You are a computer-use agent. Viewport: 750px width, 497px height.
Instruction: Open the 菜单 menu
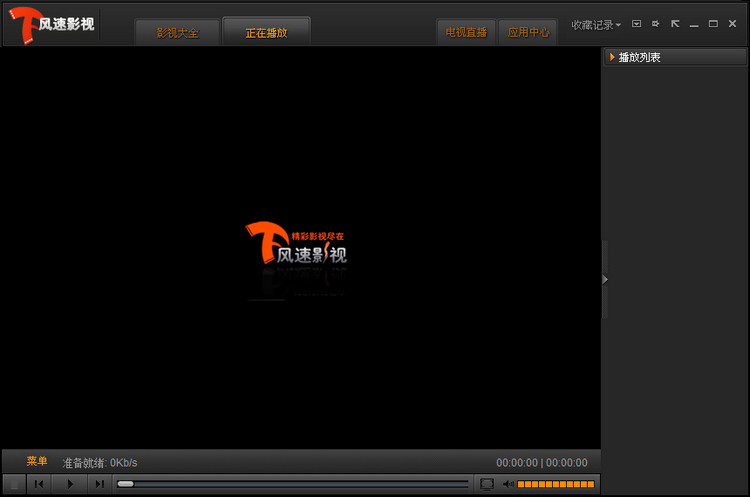click(37, 461)
